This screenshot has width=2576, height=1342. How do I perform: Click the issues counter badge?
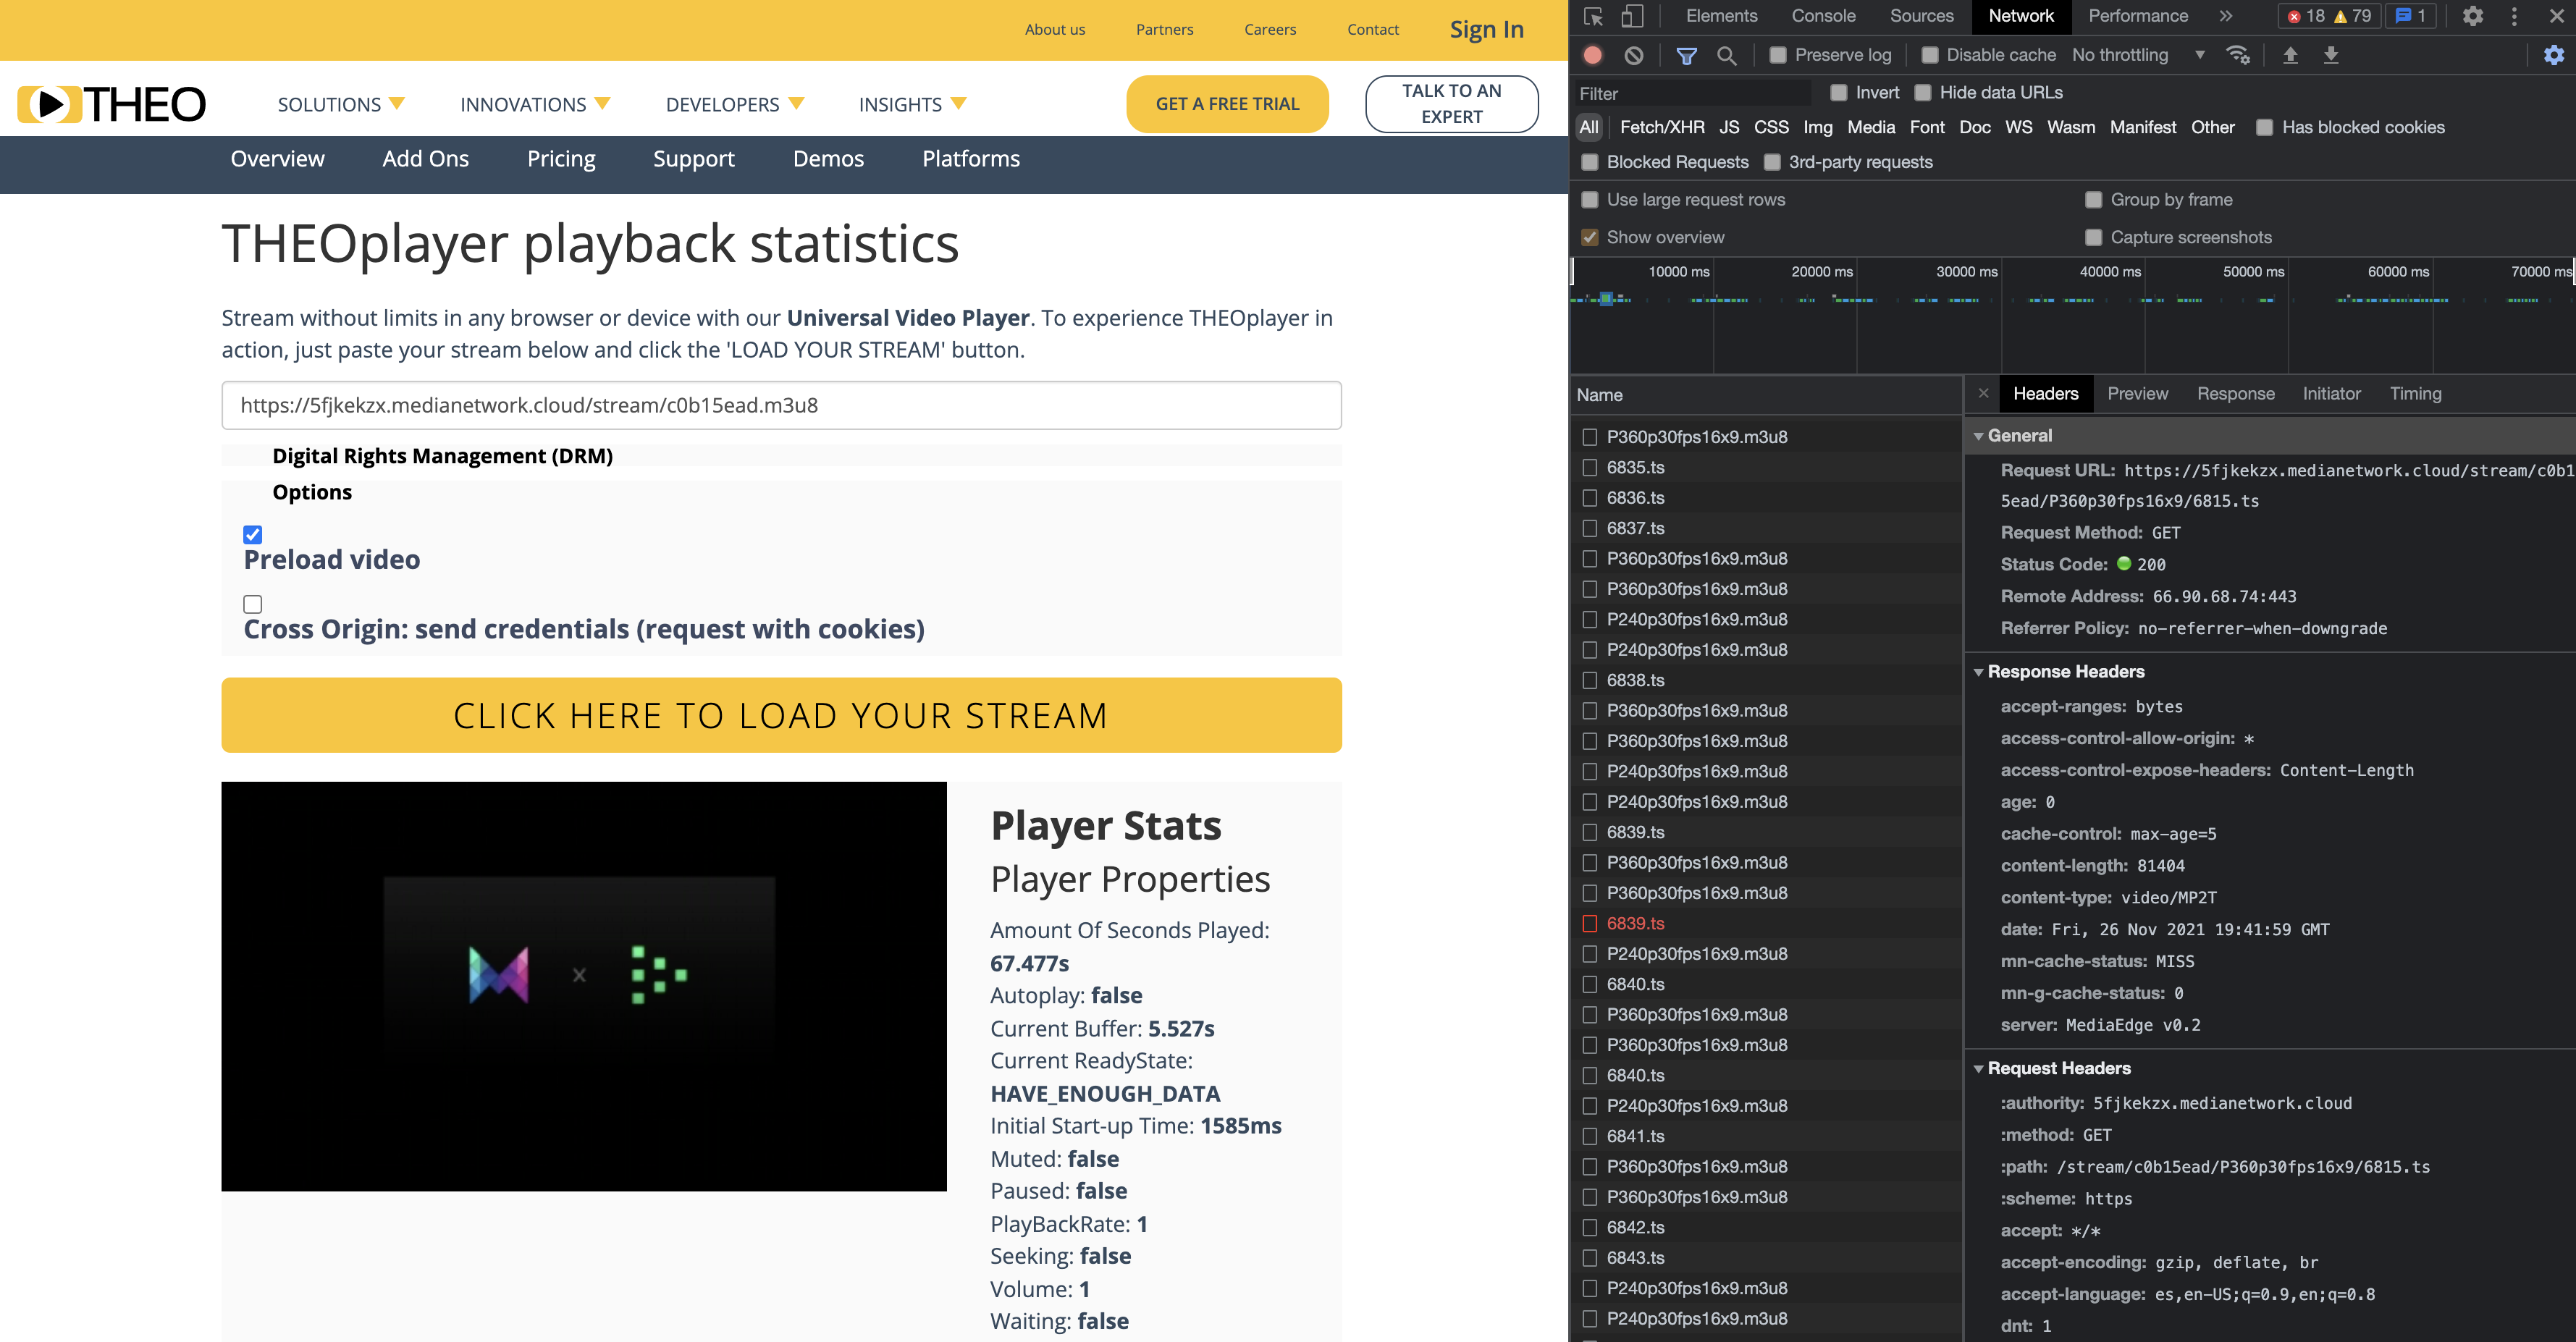coord(2410,16)
